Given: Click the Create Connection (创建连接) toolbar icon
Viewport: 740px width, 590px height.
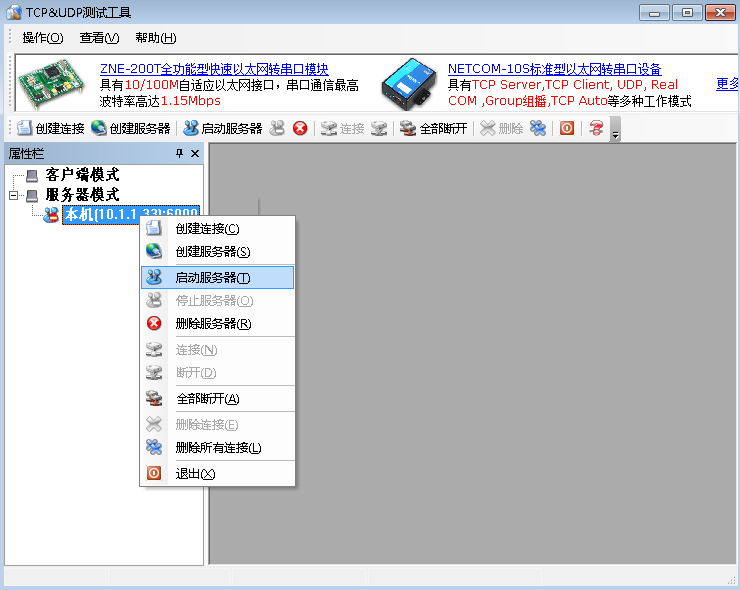Looking at the screenshot, I should click(24, 128).
